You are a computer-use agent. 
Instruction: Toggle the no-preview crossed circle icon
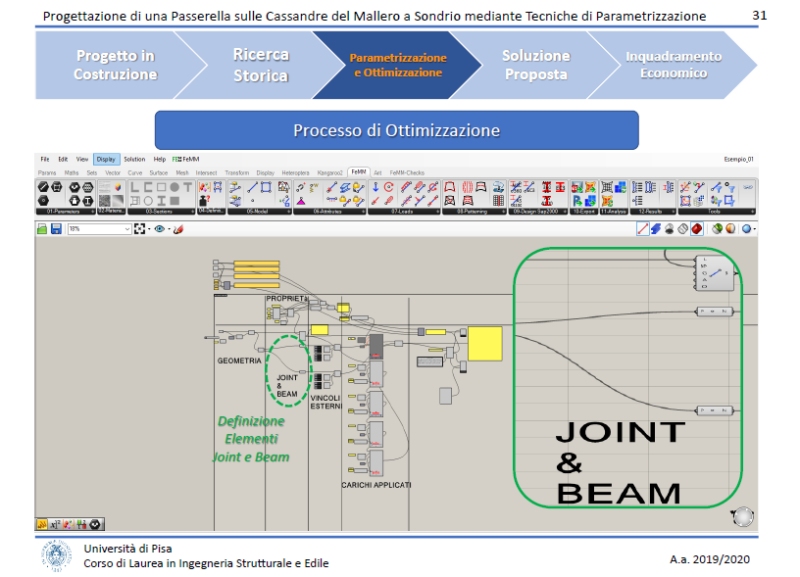pos(682,229)
